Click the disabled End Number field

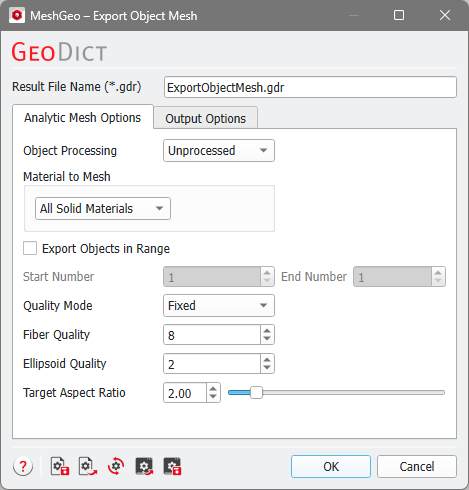coord(399,277)
